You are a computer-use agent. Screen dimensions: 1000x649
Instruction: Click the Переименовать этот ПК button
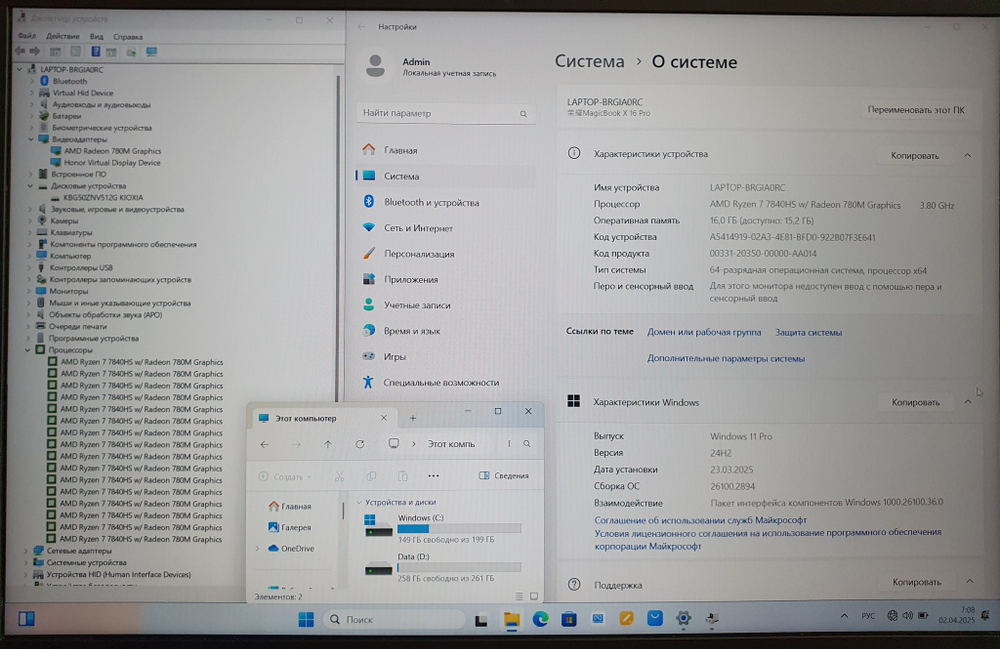916,110
